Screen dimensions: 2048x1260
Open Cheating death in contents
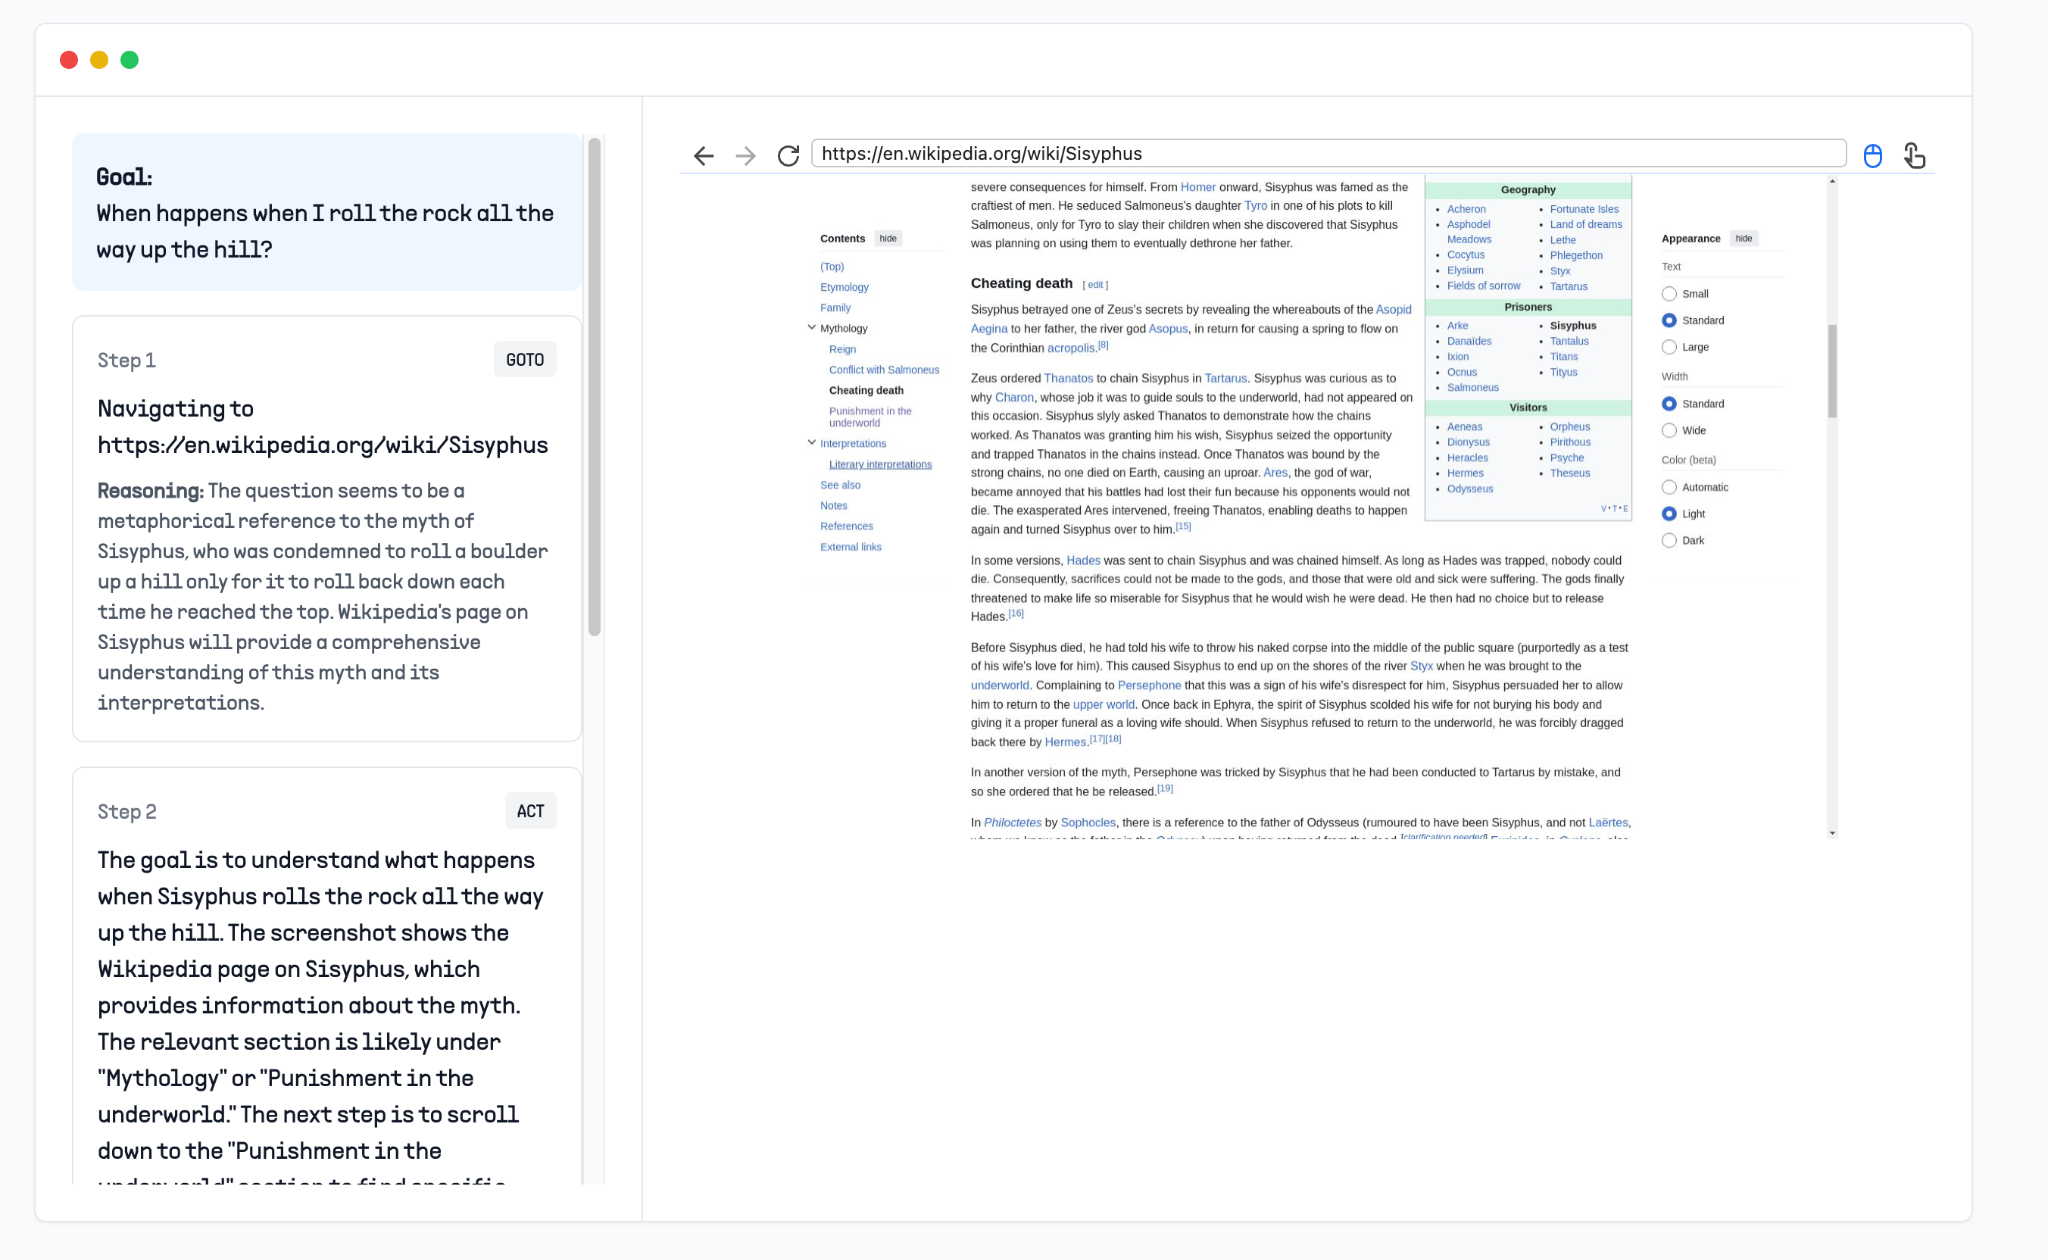866,390
